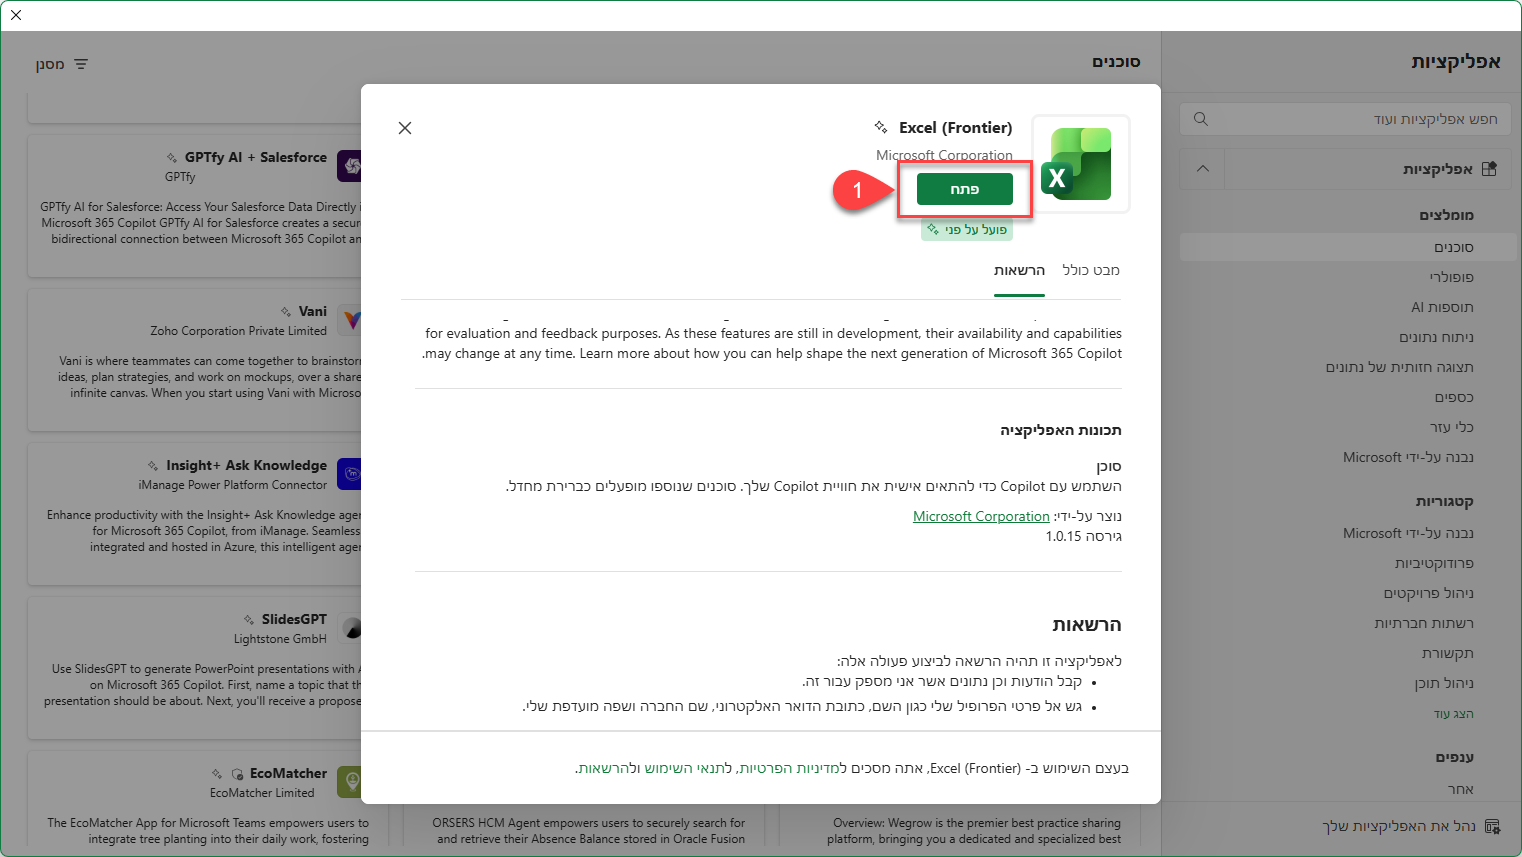Viewport: 1522px width, 857px height.
Task: Click the green פתח (Open) button
Action: coord(964,189)
